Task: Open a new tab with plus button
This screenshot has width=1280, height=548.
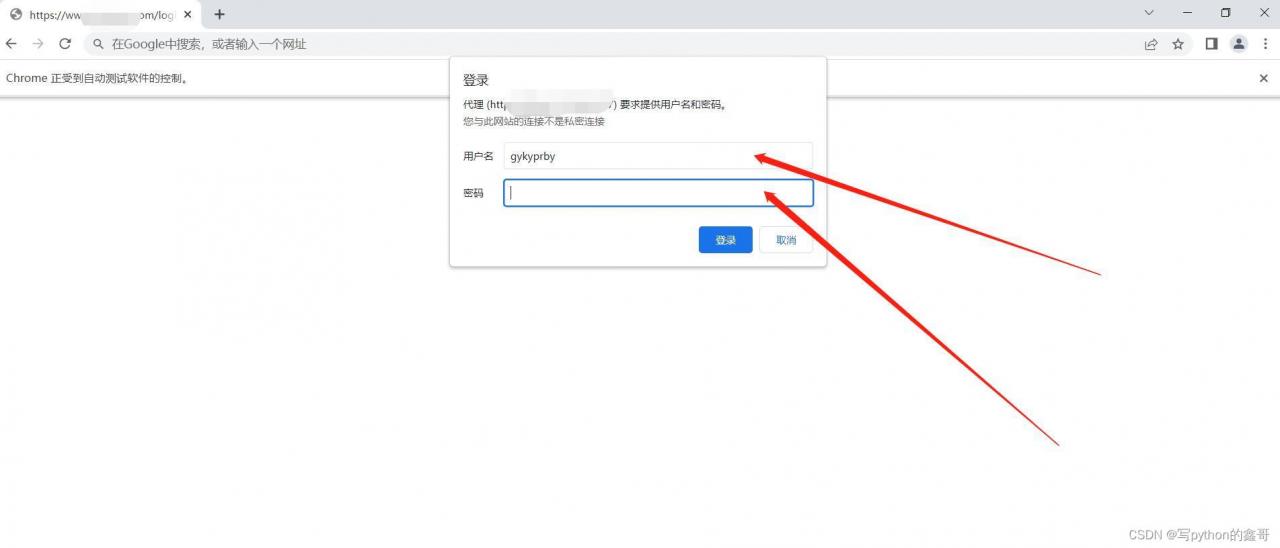Action: (x=220, y=14)
